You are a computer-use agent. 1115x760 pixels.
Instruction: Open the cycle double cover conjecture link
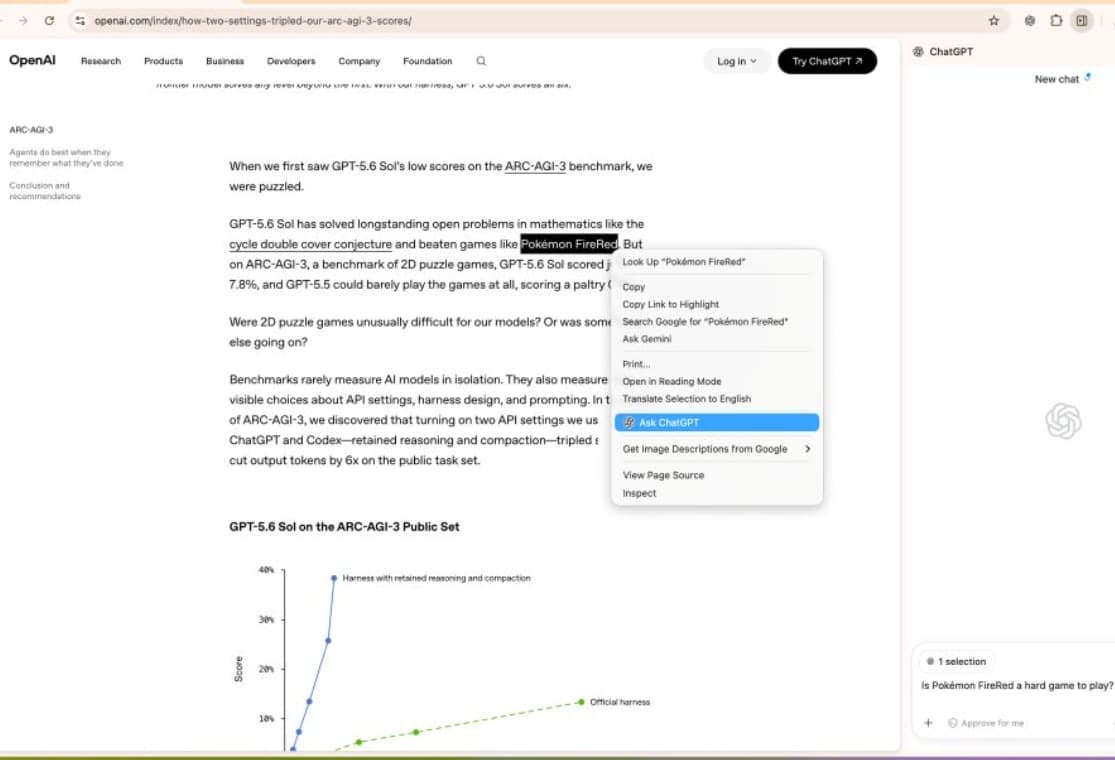pos(310,244)
